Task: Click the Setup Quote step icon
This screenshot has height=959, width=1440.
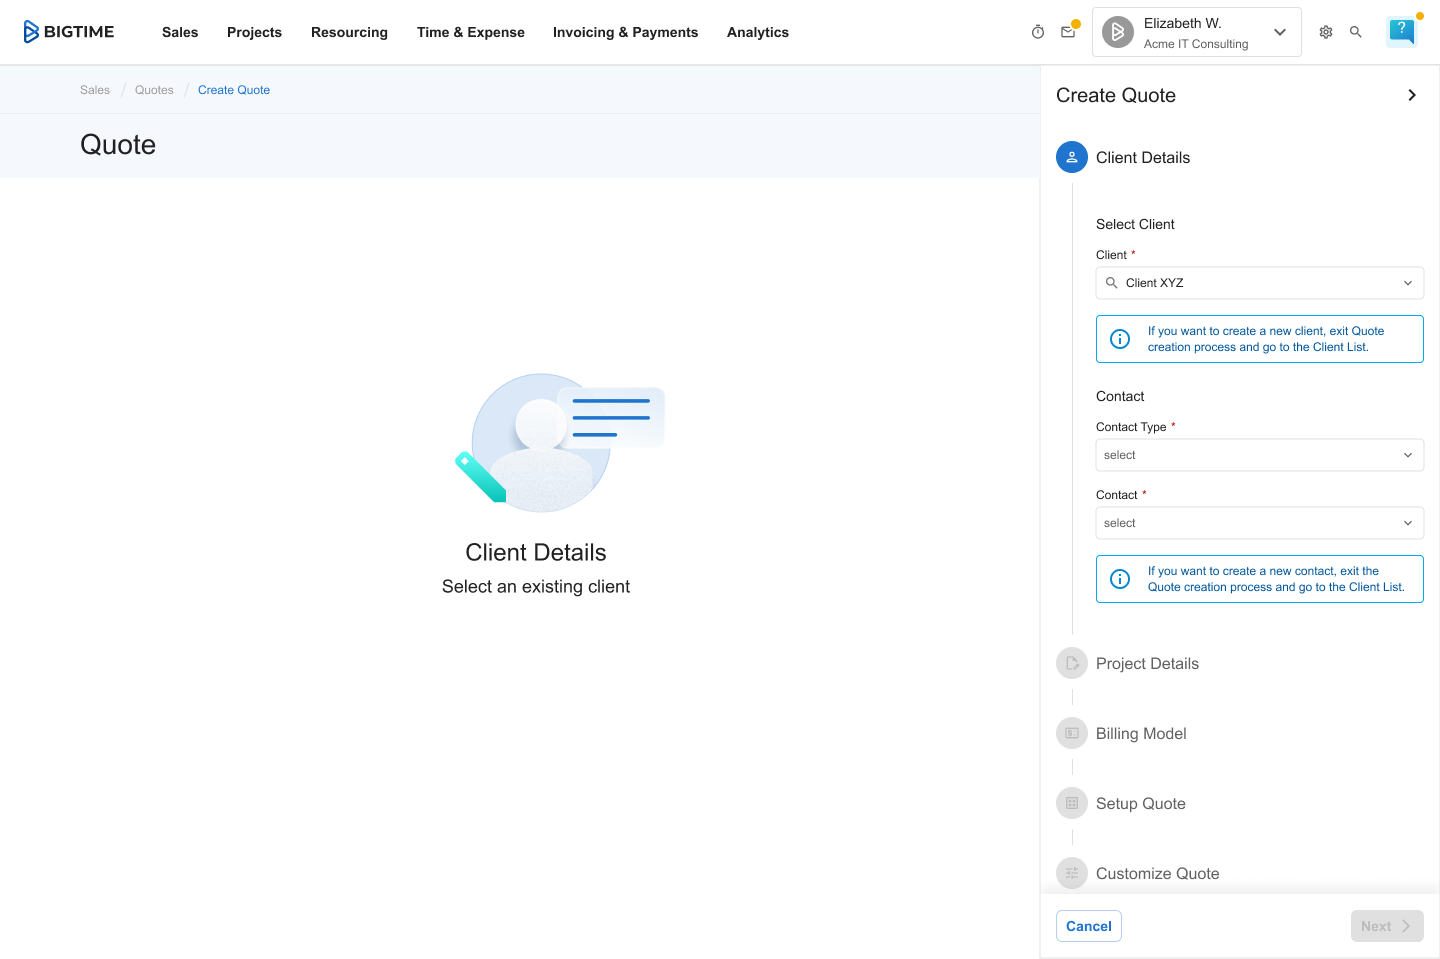Action: 1072,803
